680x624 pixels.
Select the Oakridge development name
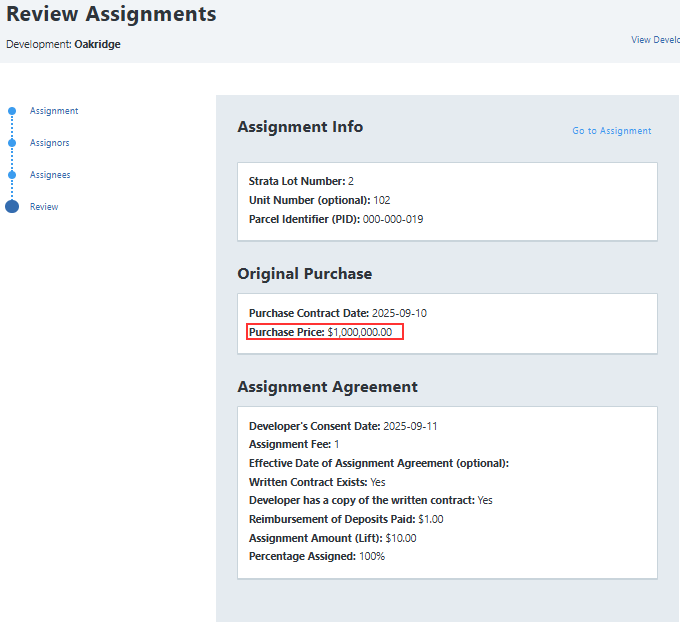pos(98,44)
